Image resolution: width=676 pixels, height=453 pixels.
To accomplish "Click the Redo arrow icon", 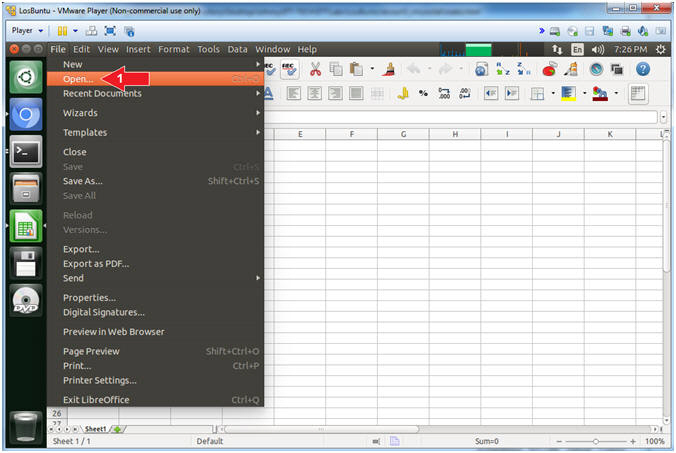I will point(445,69).
